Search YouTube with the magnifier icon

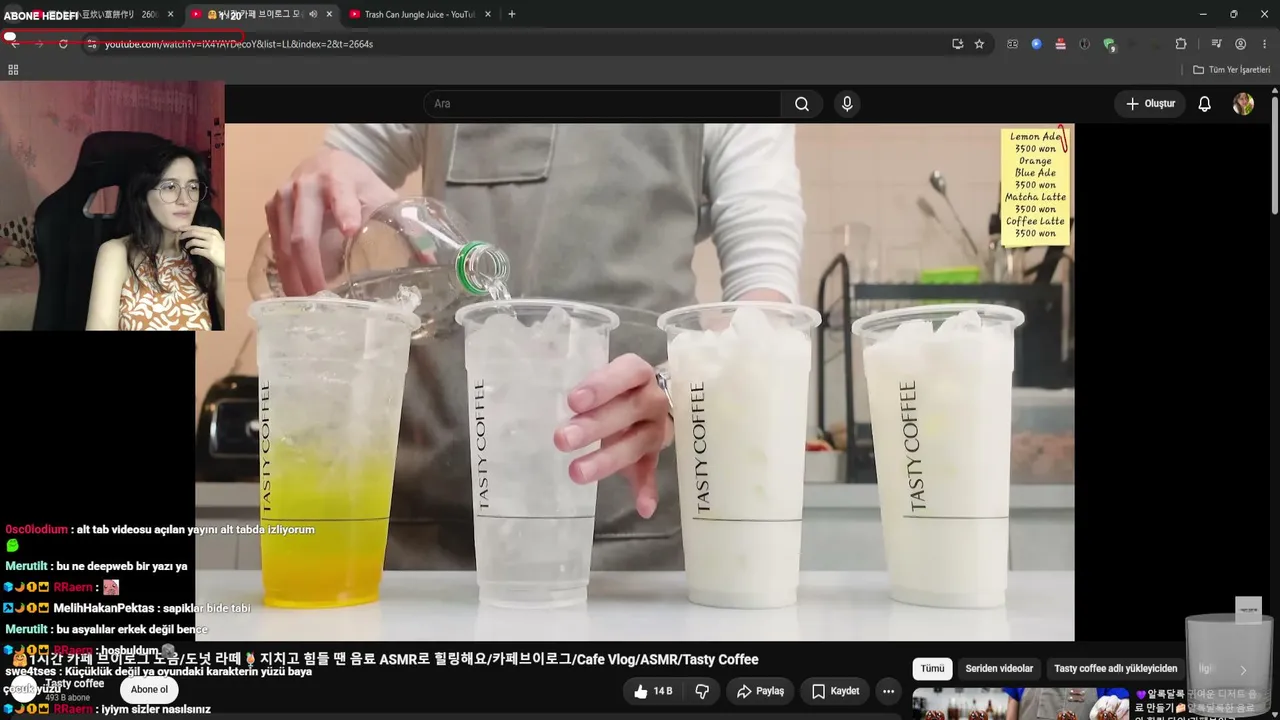click(802, 104)
